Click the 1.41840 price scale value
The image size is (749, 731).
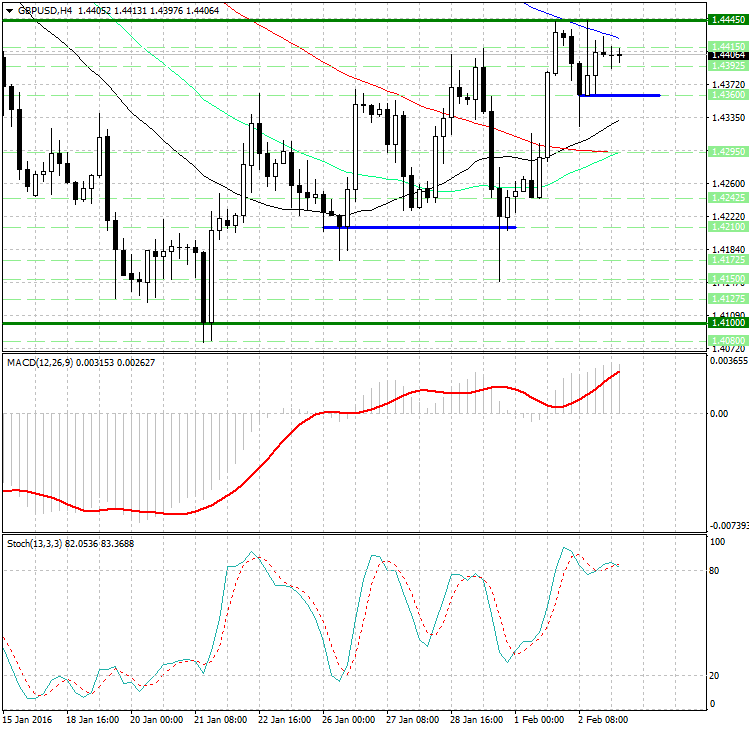click(x=728, y=249)
